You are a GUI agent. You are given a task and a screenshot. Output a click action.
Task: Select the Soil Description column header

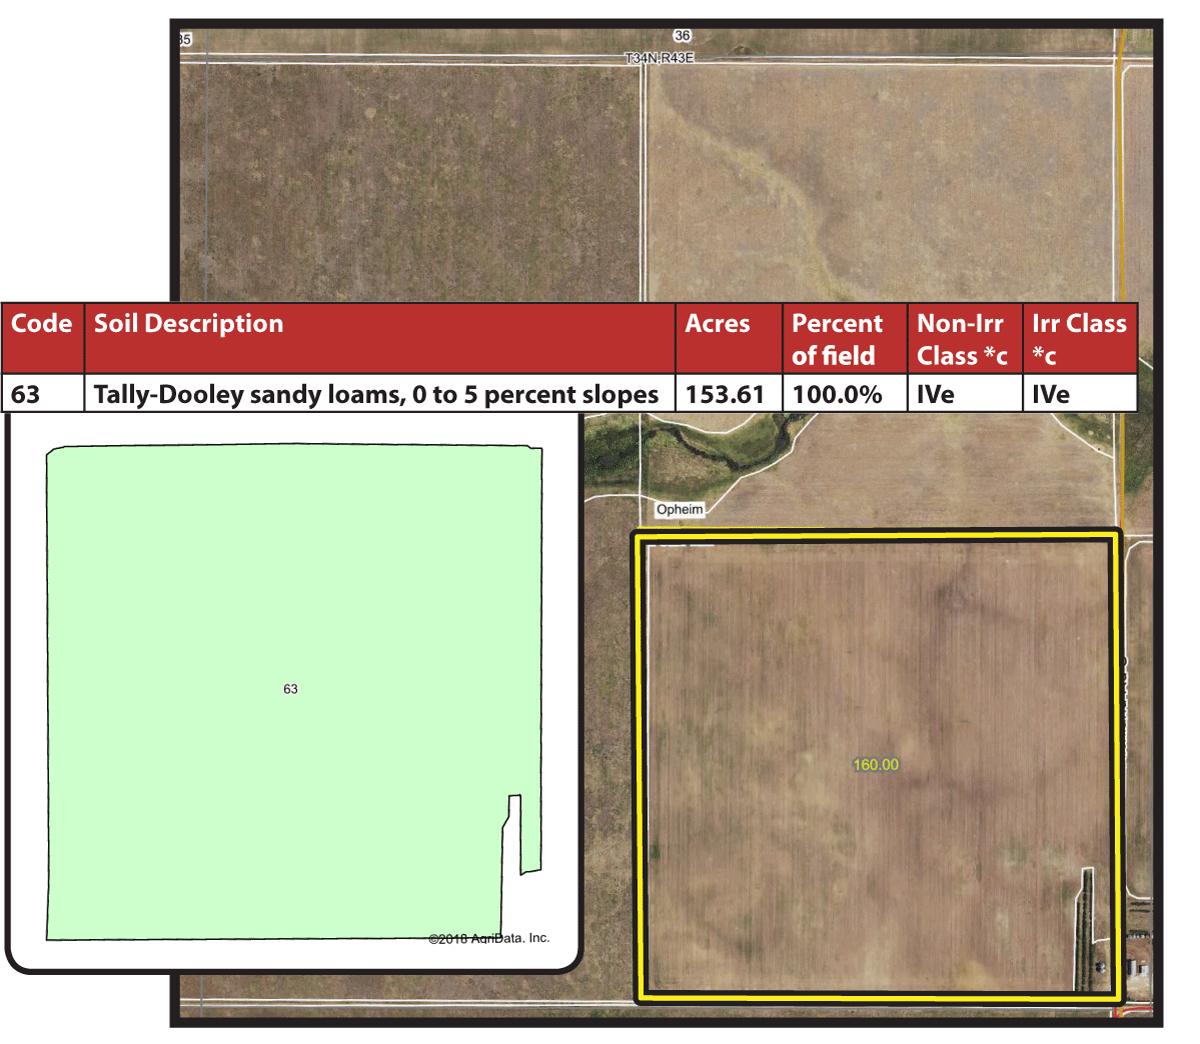(188, 324)
